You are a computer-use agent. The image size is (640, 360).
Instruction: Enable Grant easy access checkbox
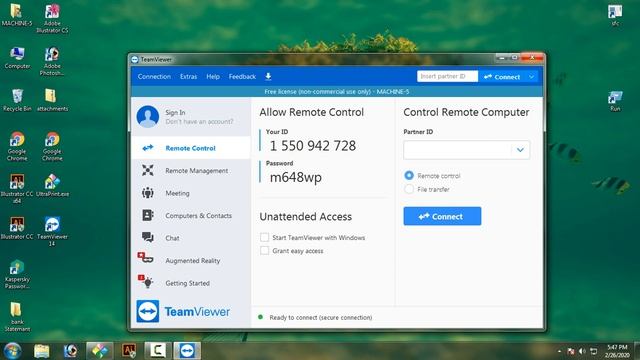click(x=264, y=250)
